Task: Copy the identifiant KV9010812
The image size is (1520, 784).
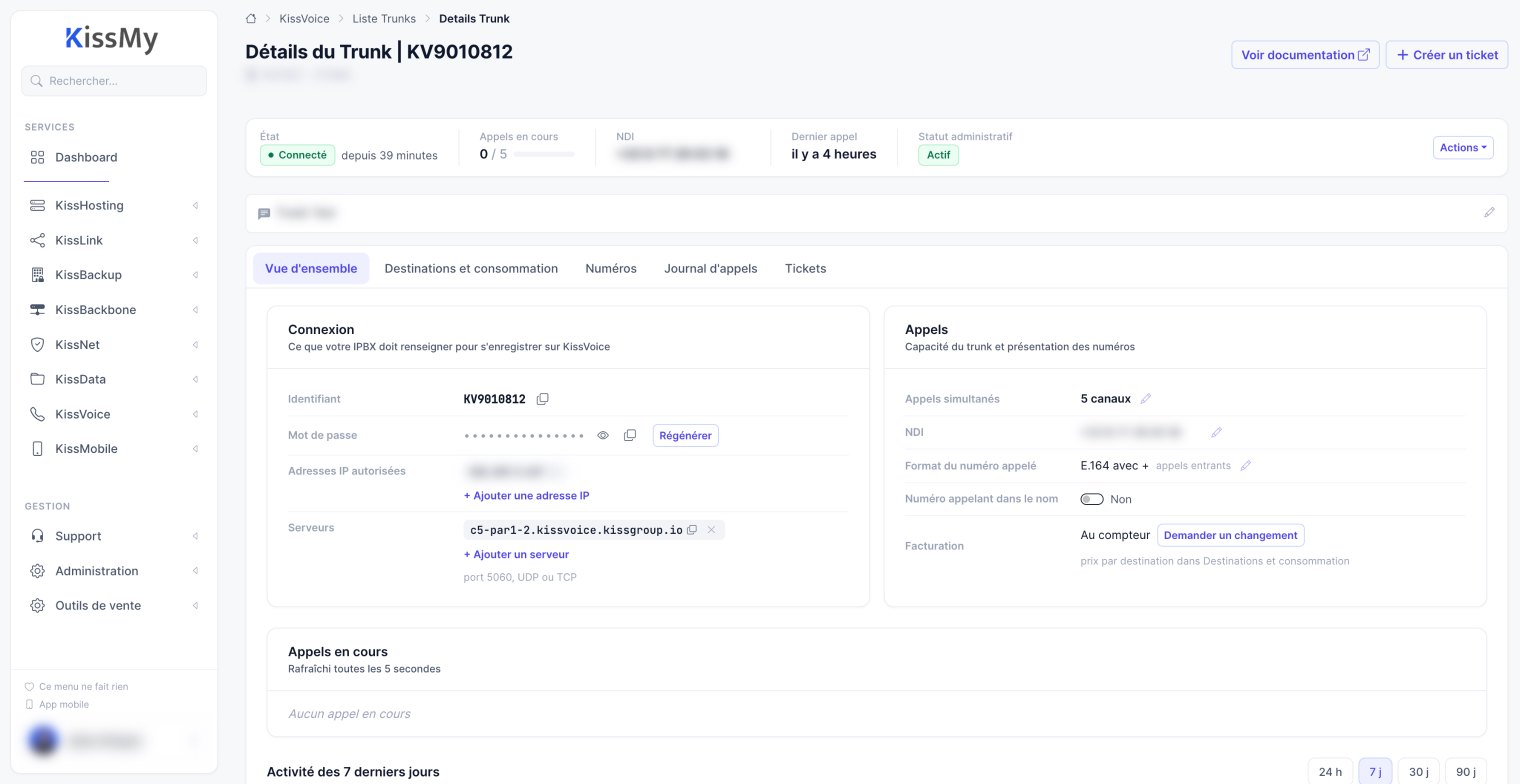Action: [x=543, y=399]
